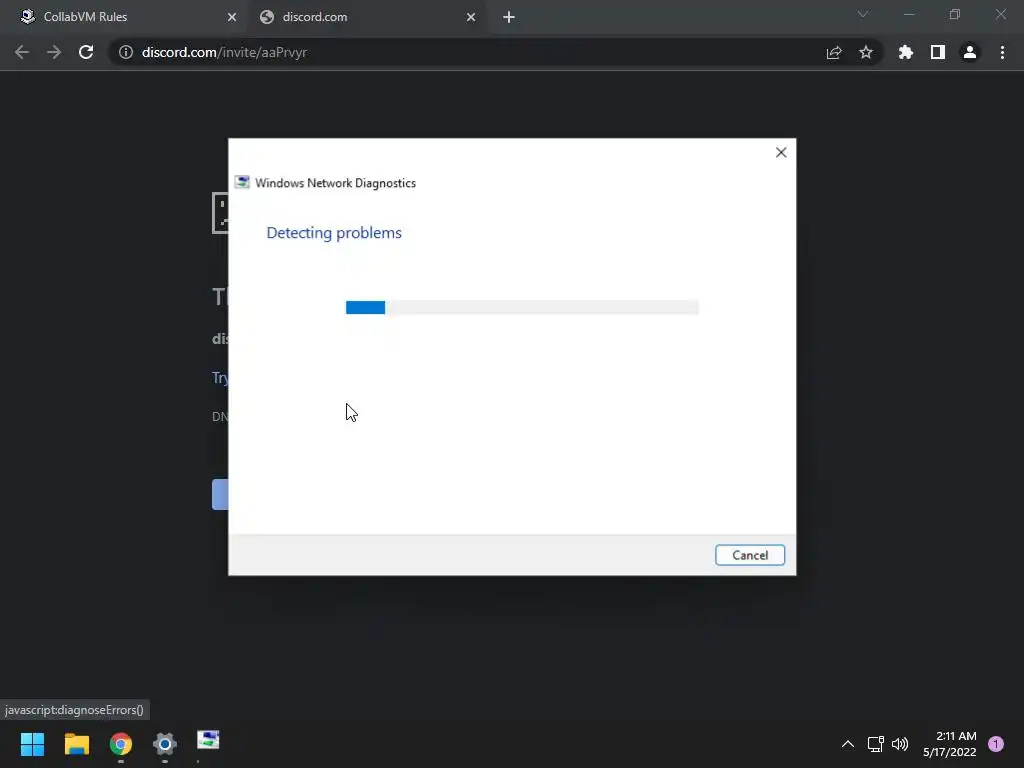
Task: Toggle the Chrome side panel icon
Action: (938, 52)
